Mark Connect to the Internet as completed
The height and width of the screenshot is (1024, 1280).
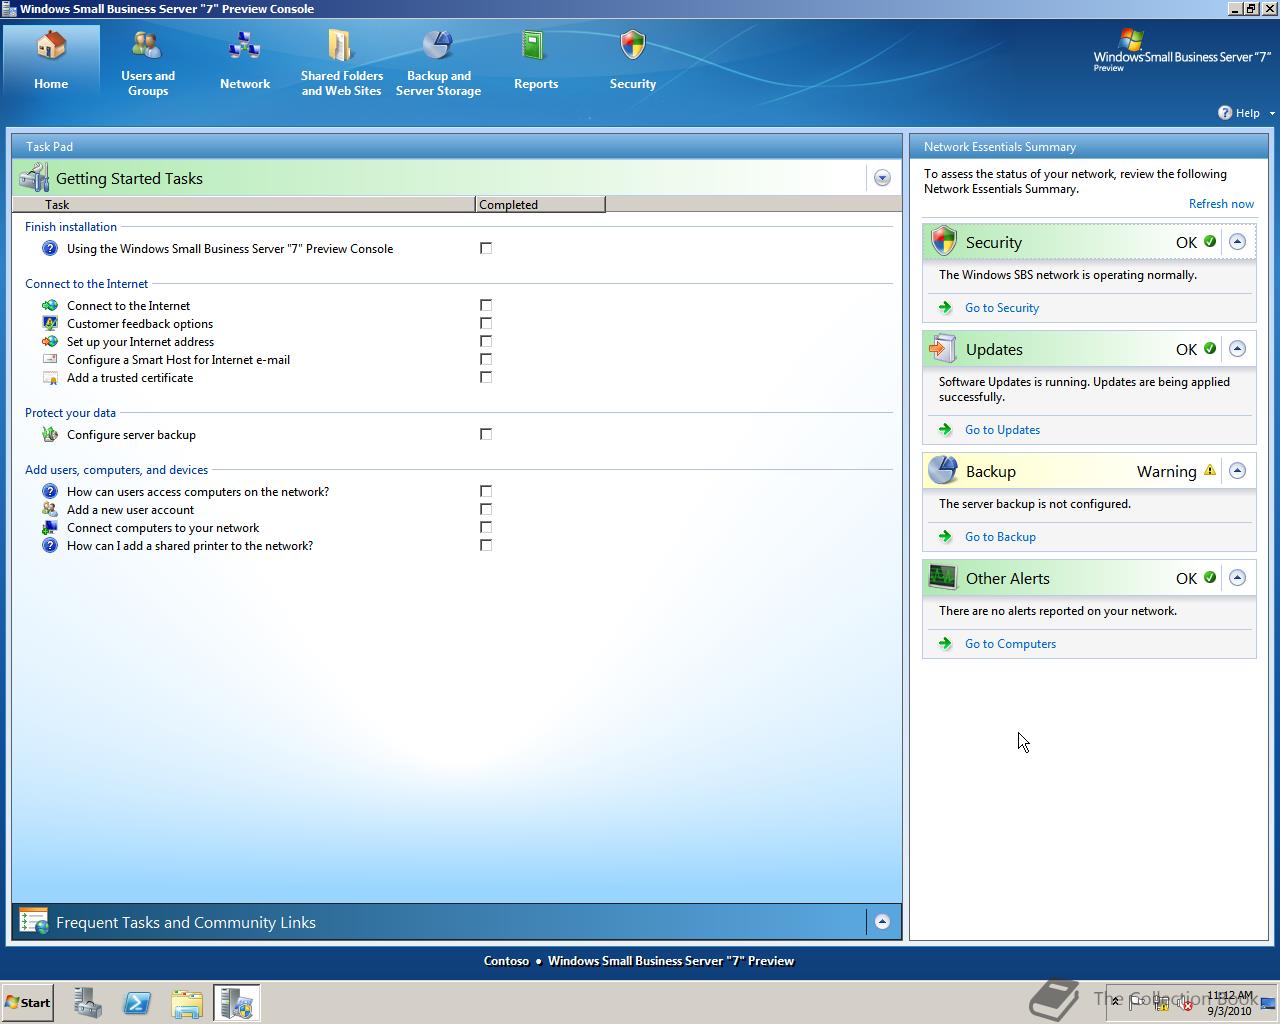(x=486, y=305)
